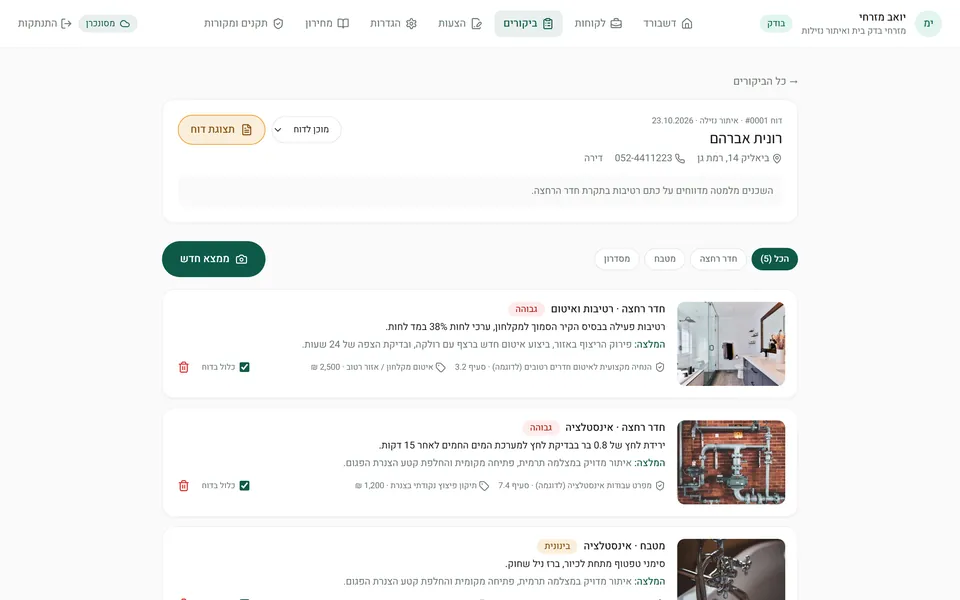Click the price tag icon on איטום מקלחון
The width and height of the screenshot is (960, 600).
[x=440, y=367]
